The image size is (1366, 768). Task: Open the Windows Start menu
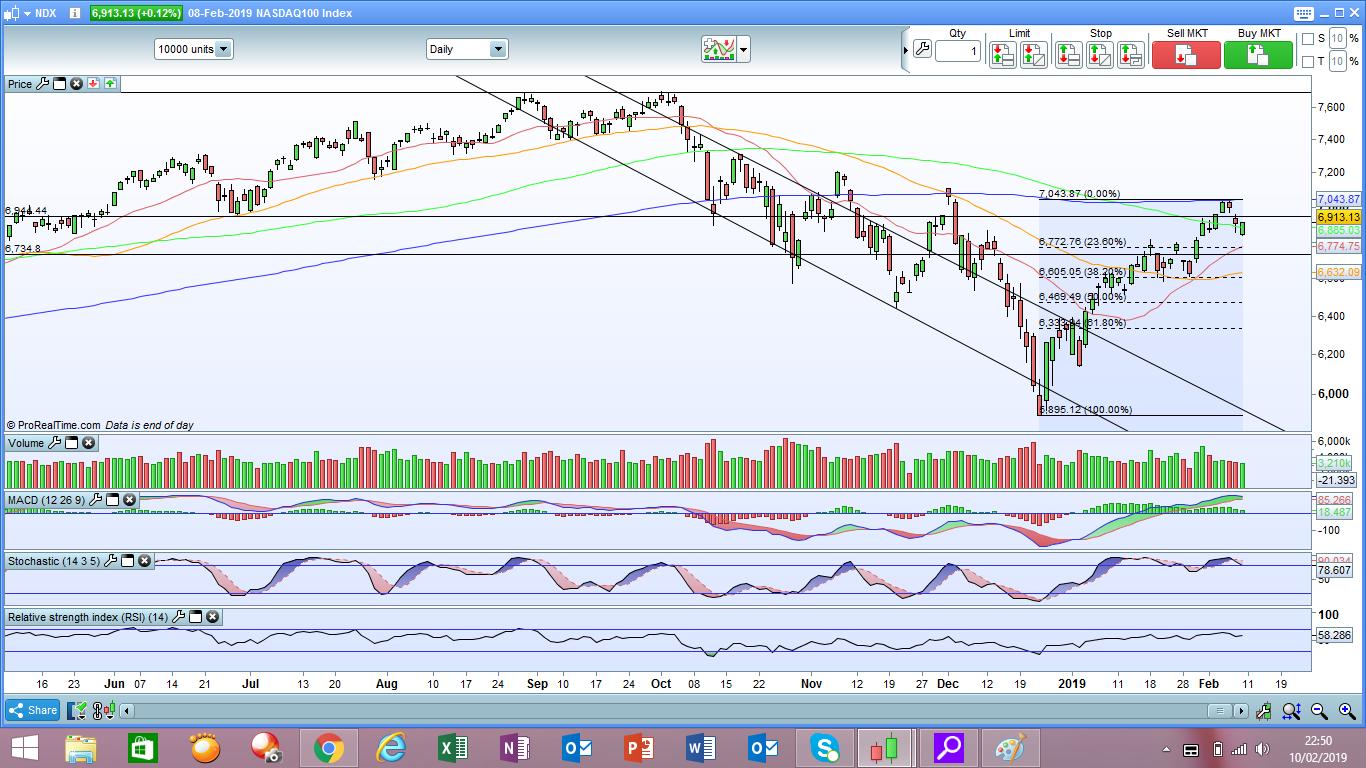click(25, 748)
